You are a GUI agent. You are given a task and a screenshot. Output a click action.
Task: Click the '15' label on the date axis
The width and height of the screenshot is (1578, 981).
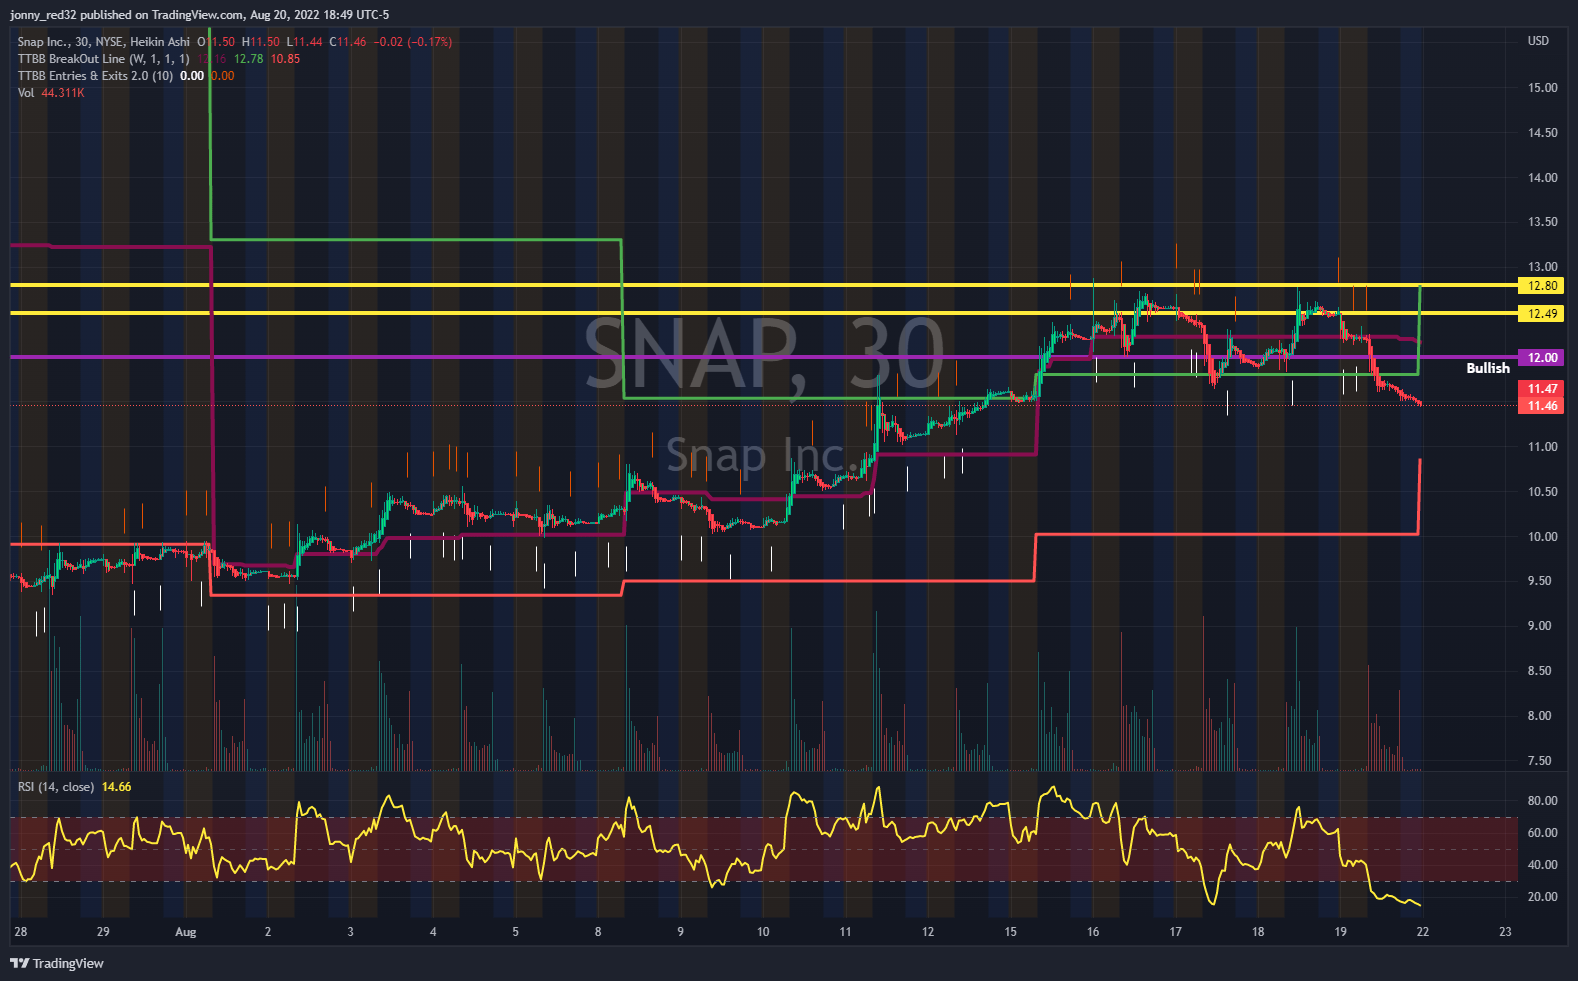pyautogui.click(x=1011, y=932)
